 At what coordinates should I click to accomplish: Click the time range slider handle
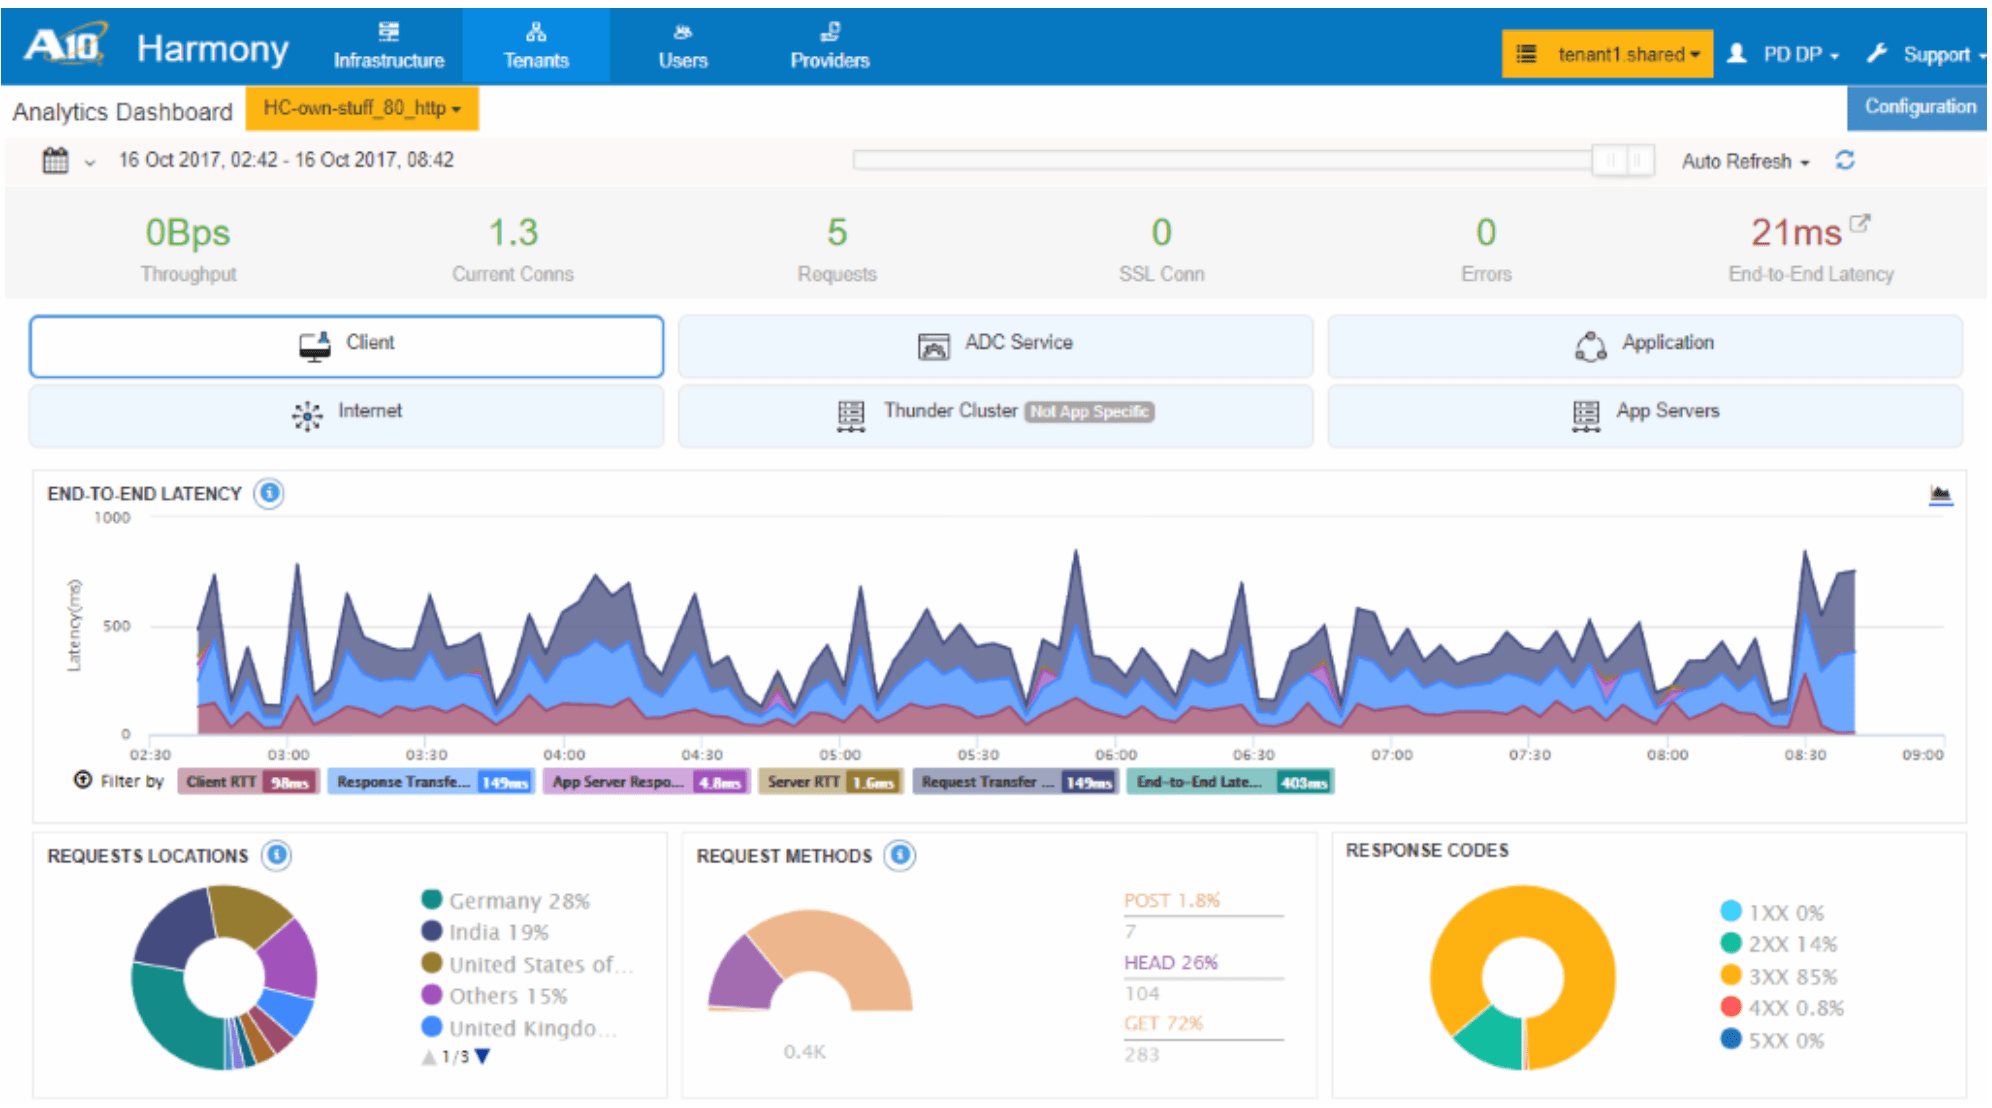[1623, 160]
